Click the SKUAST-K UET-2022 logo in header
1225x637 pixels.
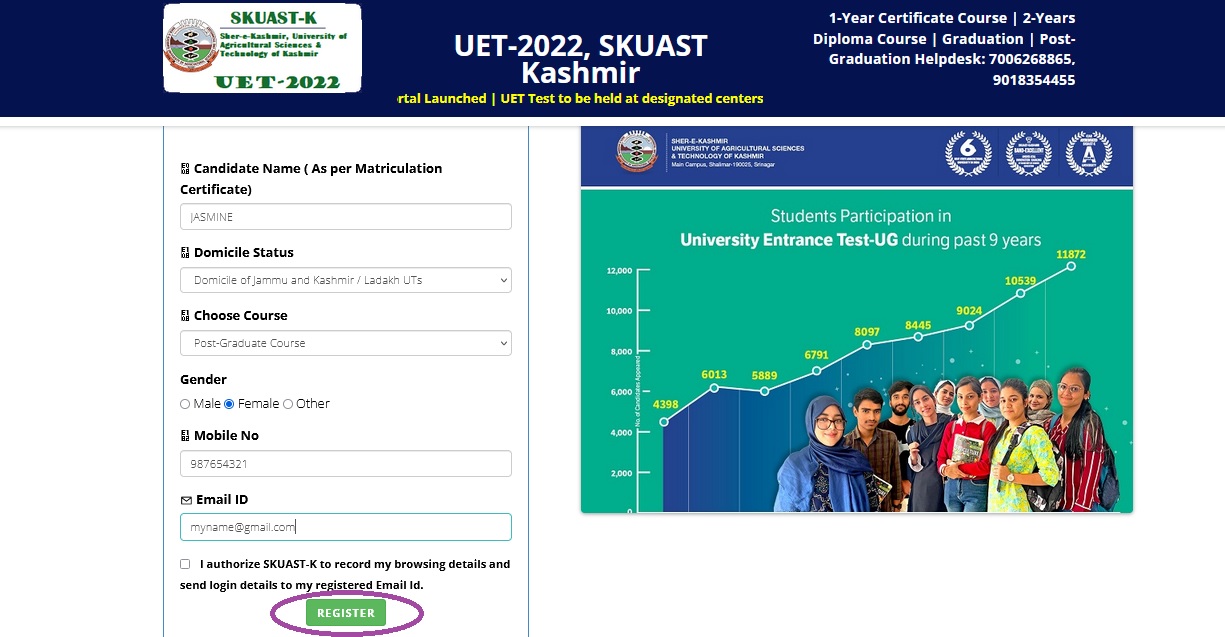point(262,48)
